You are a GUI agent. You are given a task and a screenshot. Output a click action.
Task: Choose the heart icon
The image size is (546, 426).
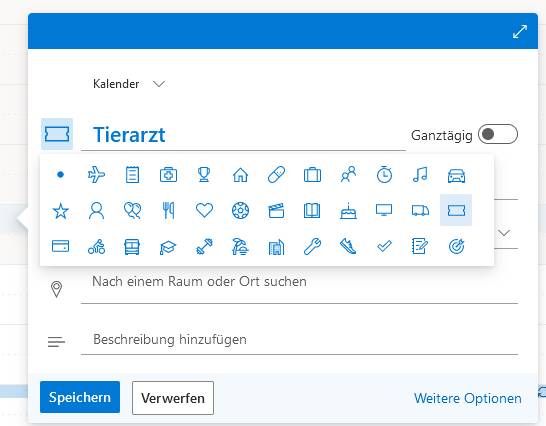point(204,210)
